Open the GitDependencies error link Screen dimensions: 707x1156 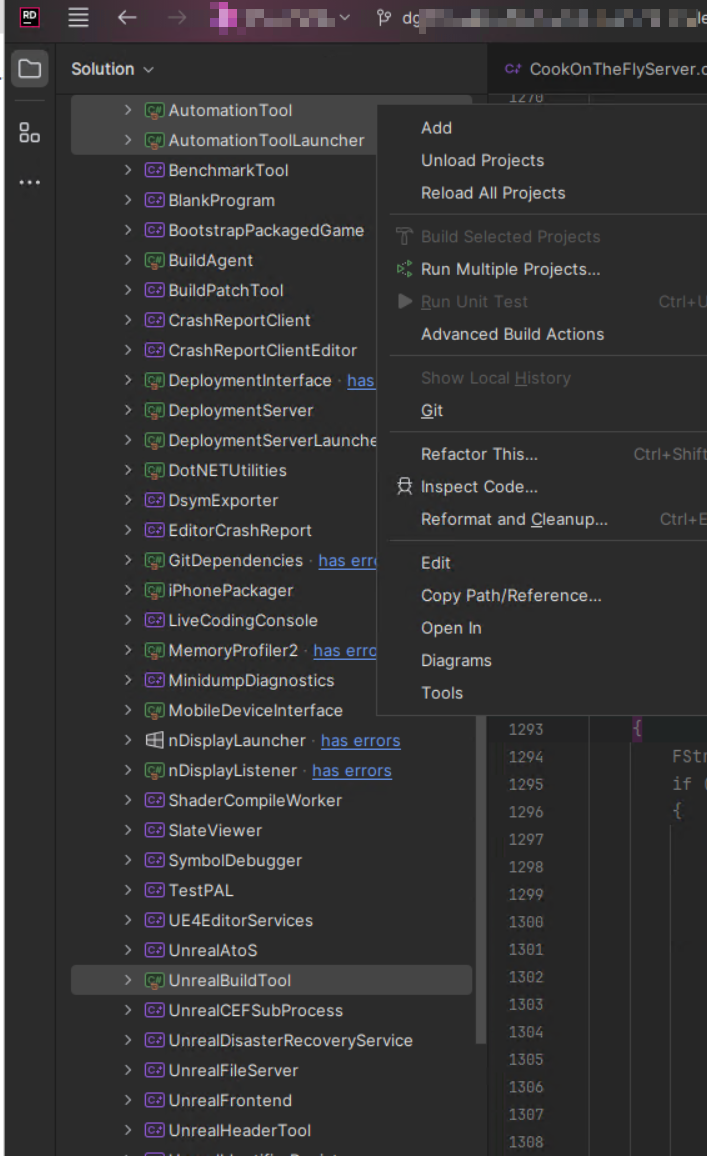tap(347, 560)
